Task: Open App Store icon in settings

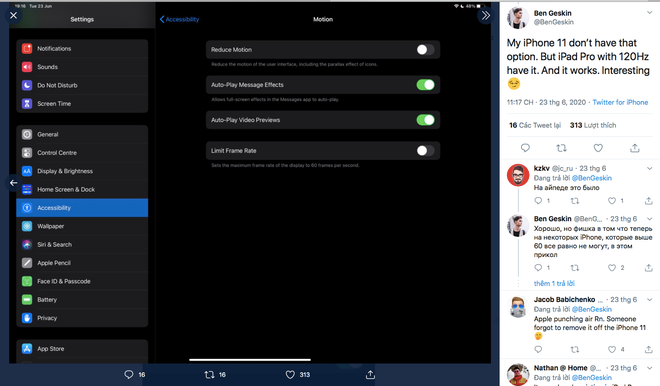Action: [x=27, y=349]
